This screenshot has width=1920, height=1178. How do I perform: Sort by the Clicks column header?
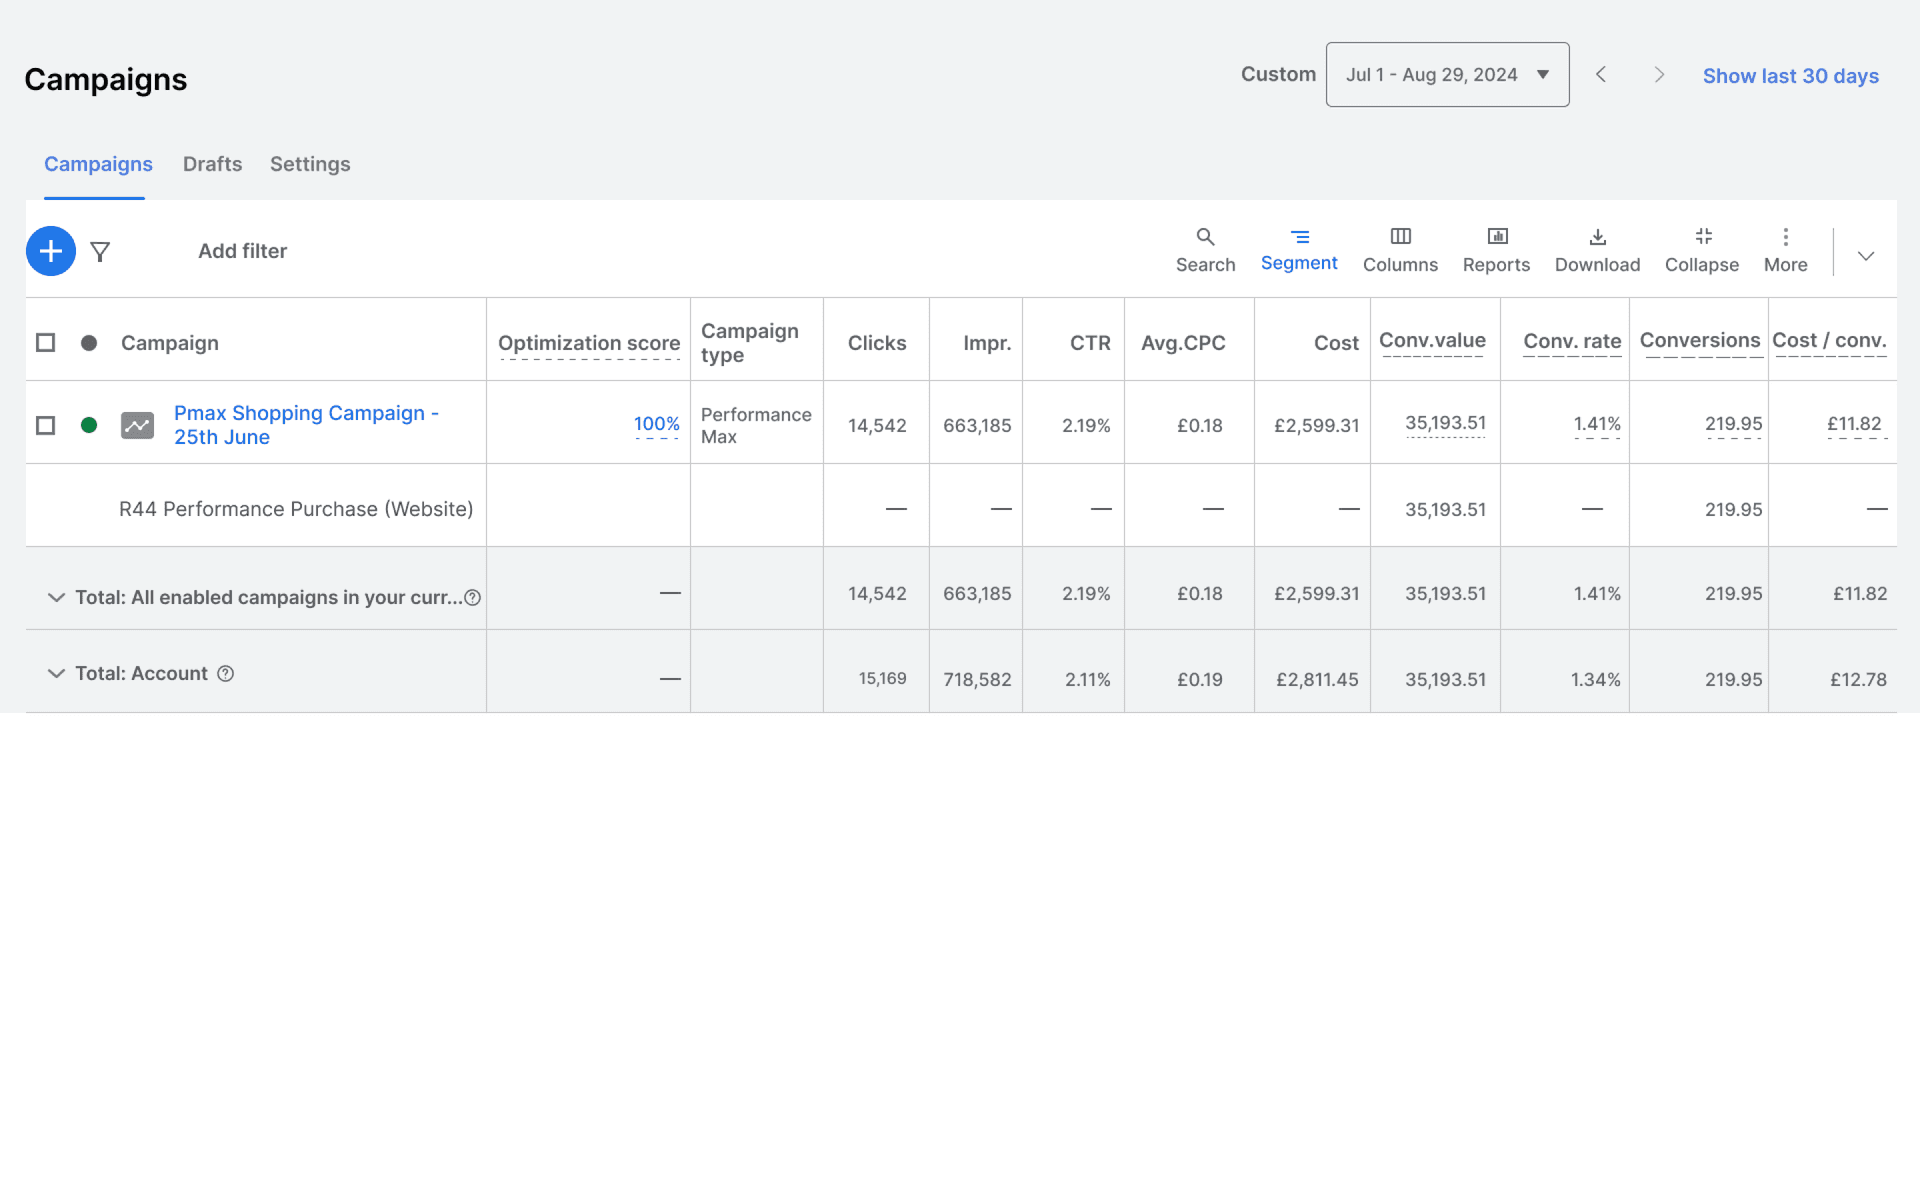877,343
